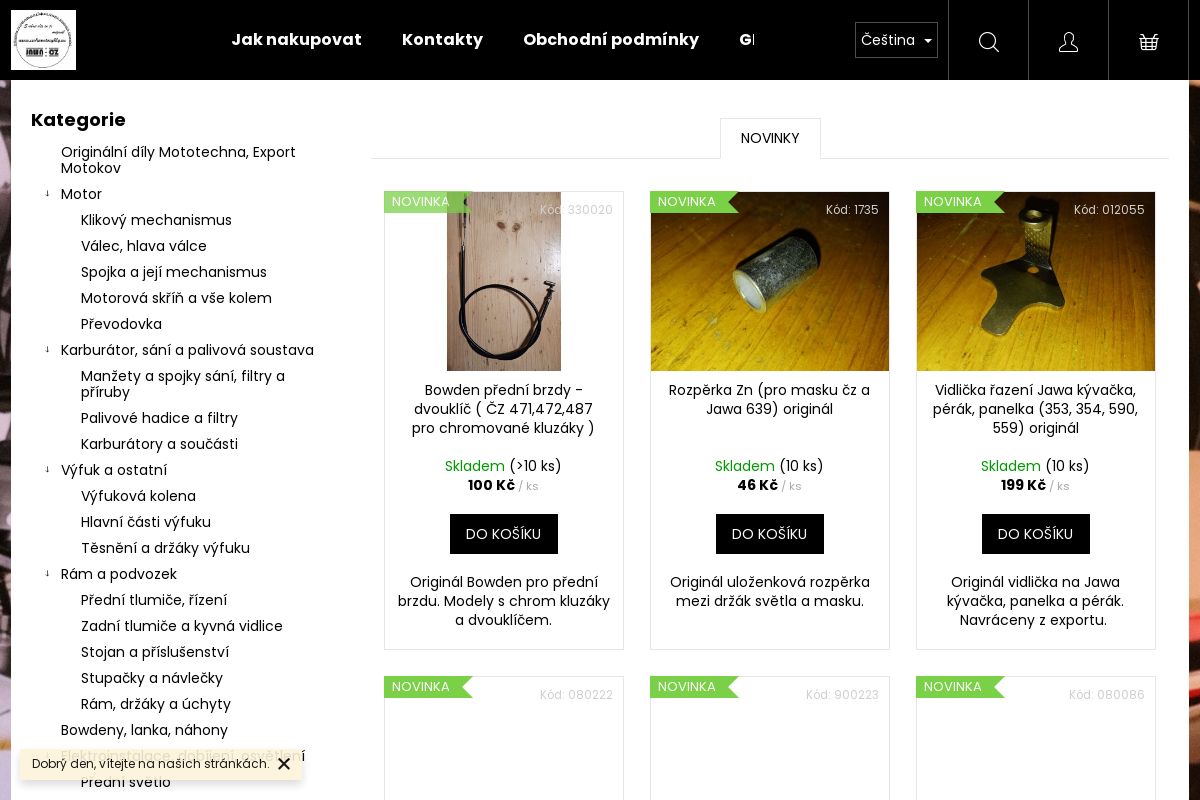The image size is (1200, 800).
Task: Open the shopping basket icon
Action: click(x=1148, y=41)
